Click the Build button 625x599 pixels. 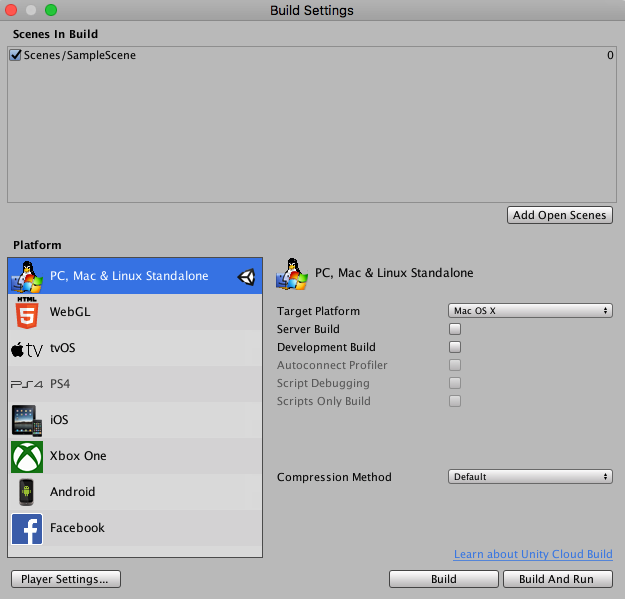[443, 579]
